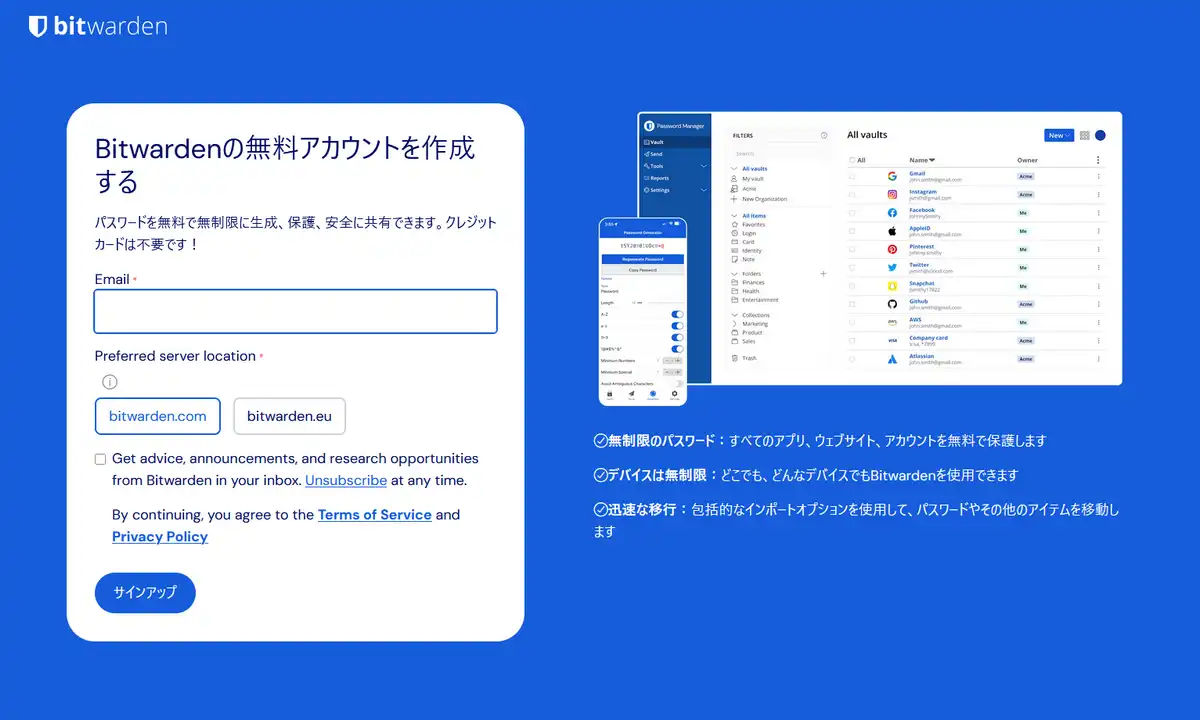Screen dimensions: 1200x720
Task: Click the パスワードを無料で無制限に生成 description text
Action: [295, 232]
